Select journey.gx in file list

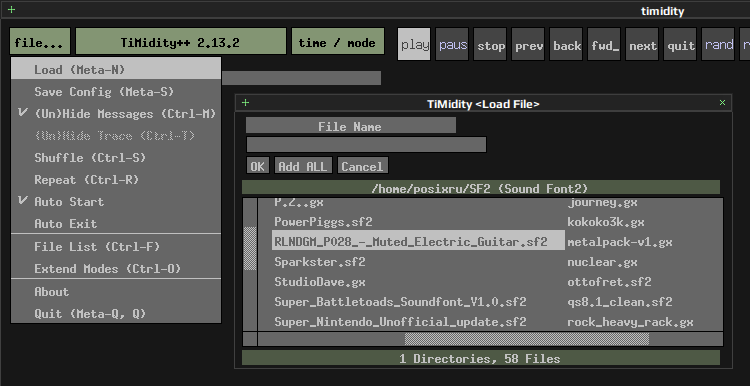tap(602, 202)
